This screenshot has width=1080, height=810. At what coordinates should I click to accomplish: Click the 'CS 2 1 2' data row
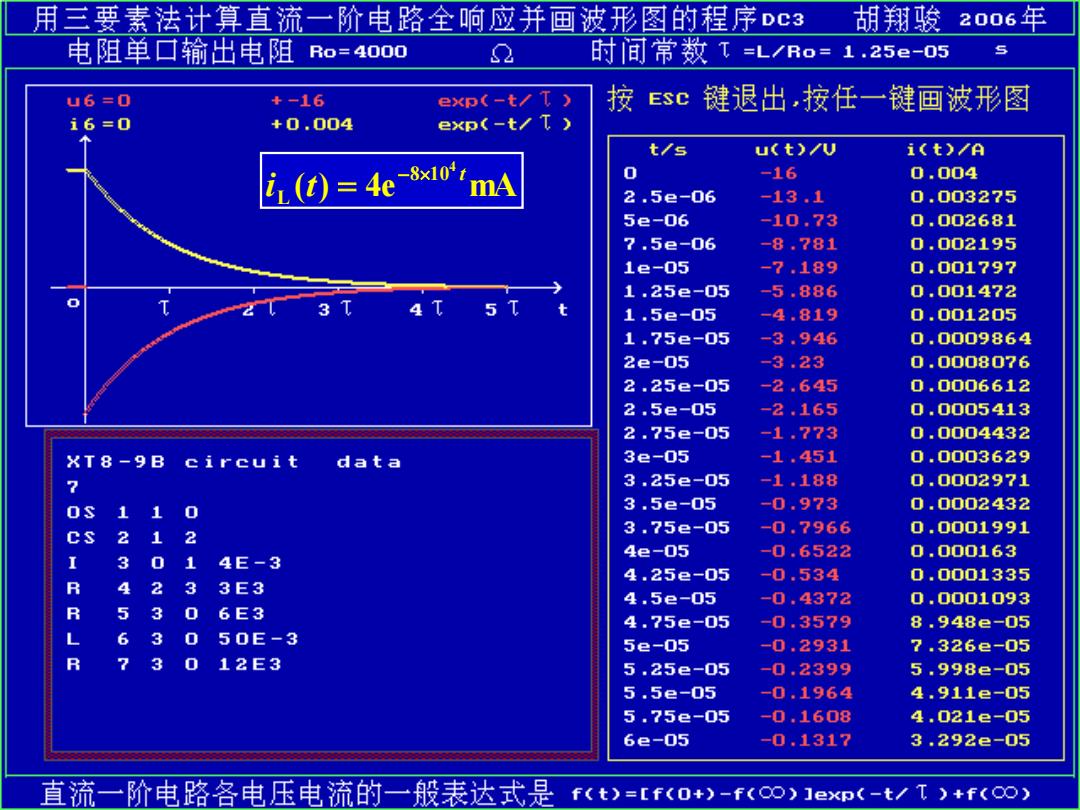(133, 538)
